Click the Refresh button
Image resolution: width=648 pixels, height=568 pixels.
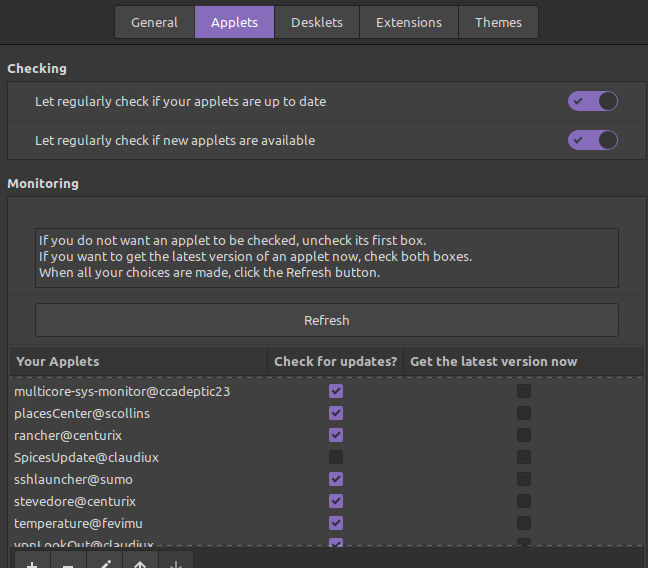pos(327,320)
